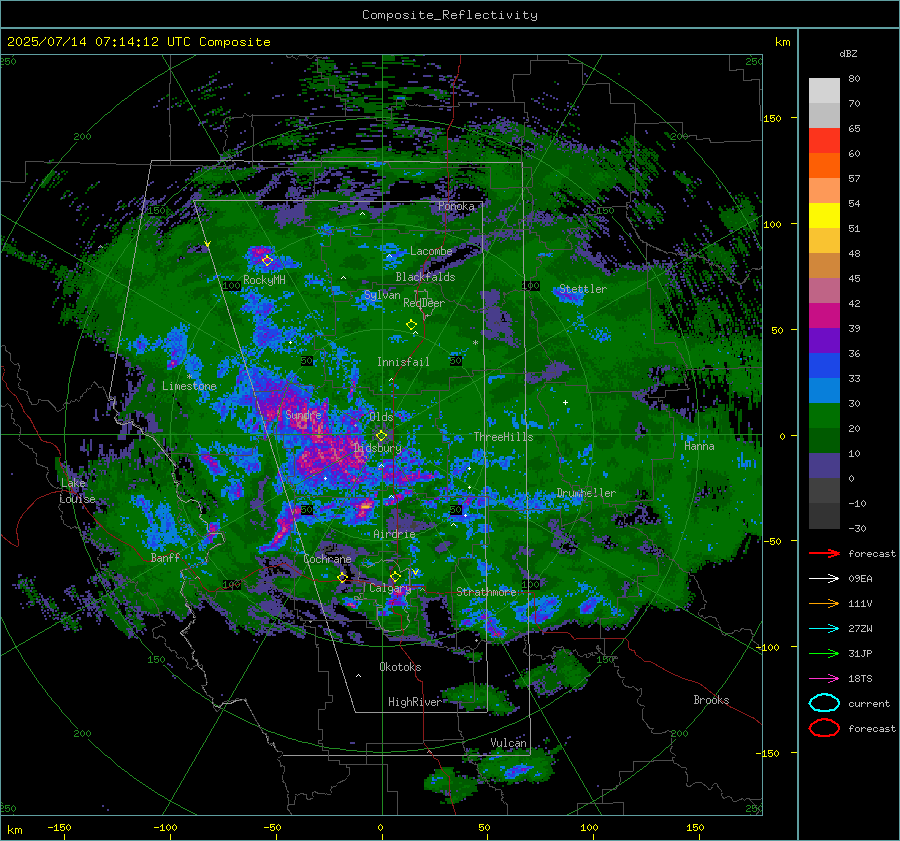This screenshot has height=841, width=900.
Task: Click the Brooks city label
Action: pyautogui.click(x=711, y=700)
